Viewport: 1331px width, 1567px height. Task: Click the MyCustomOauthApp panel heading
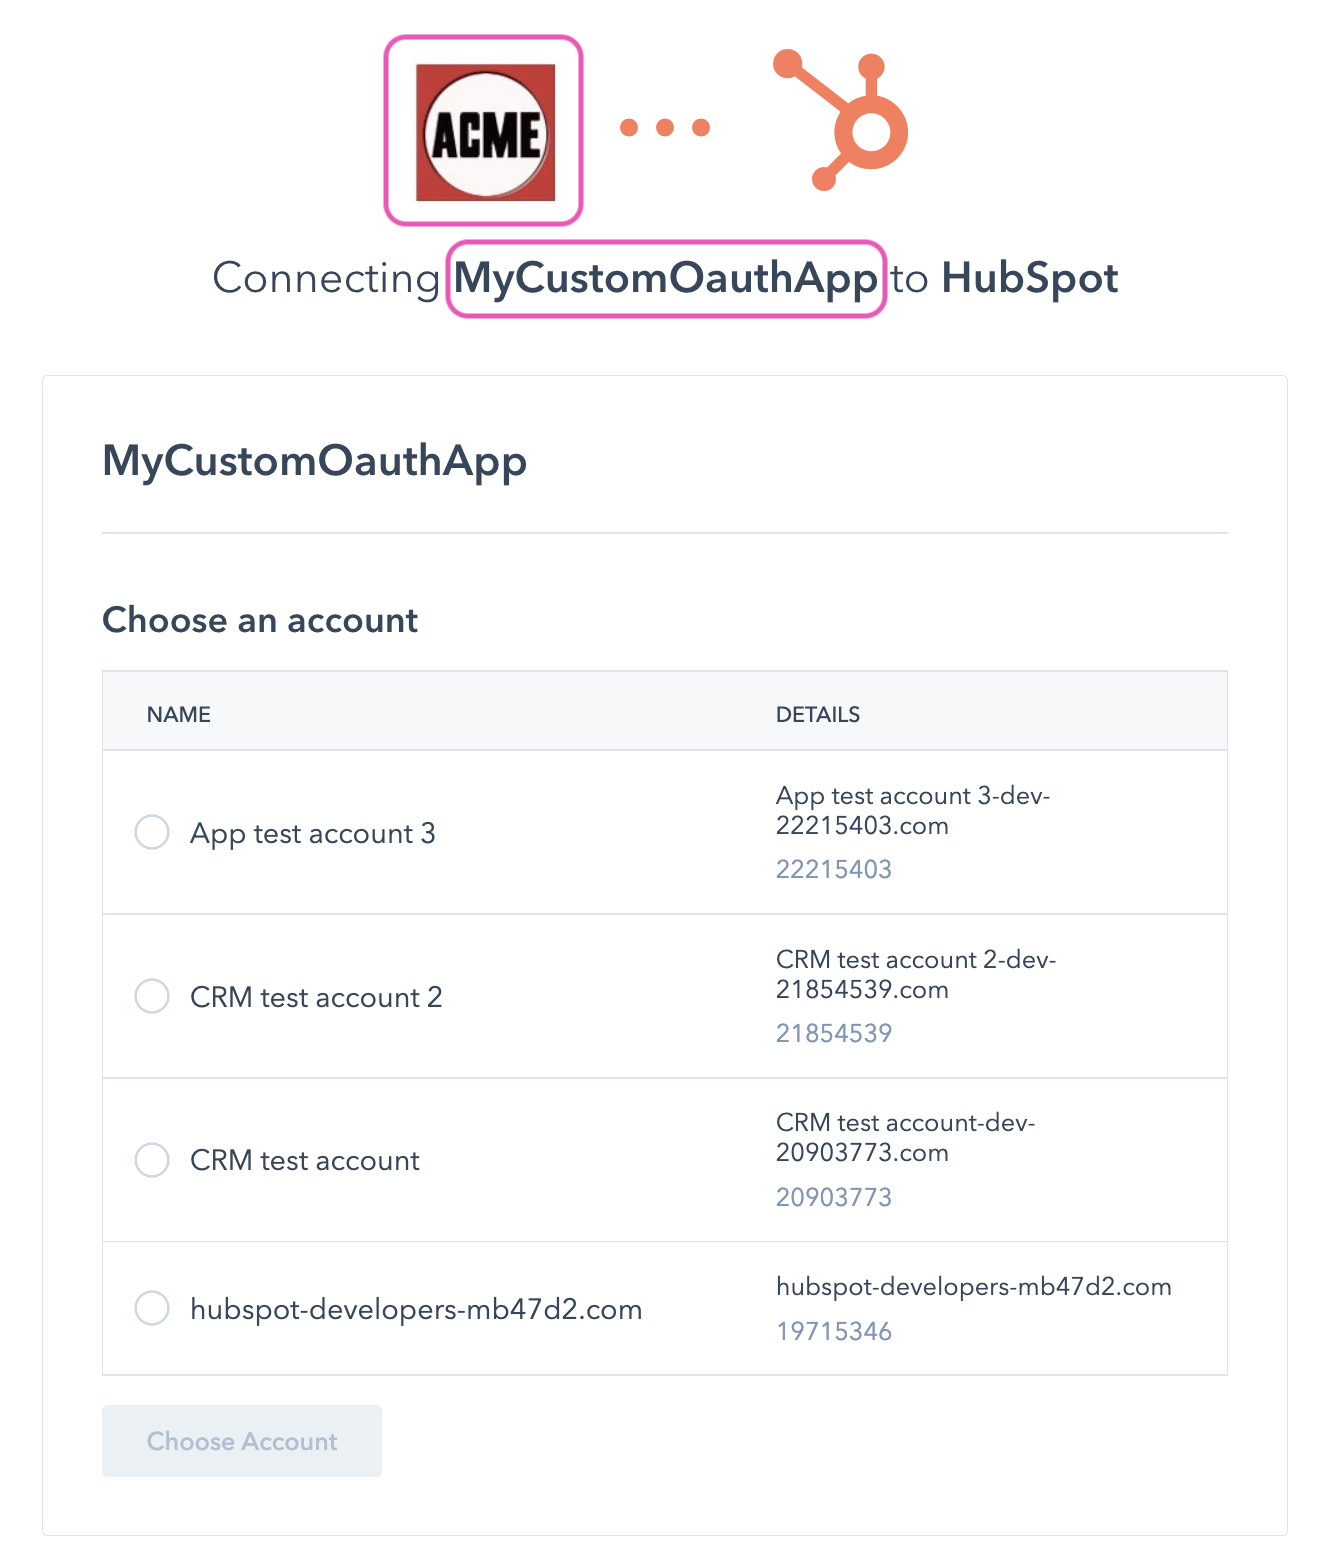pos(313,462)
